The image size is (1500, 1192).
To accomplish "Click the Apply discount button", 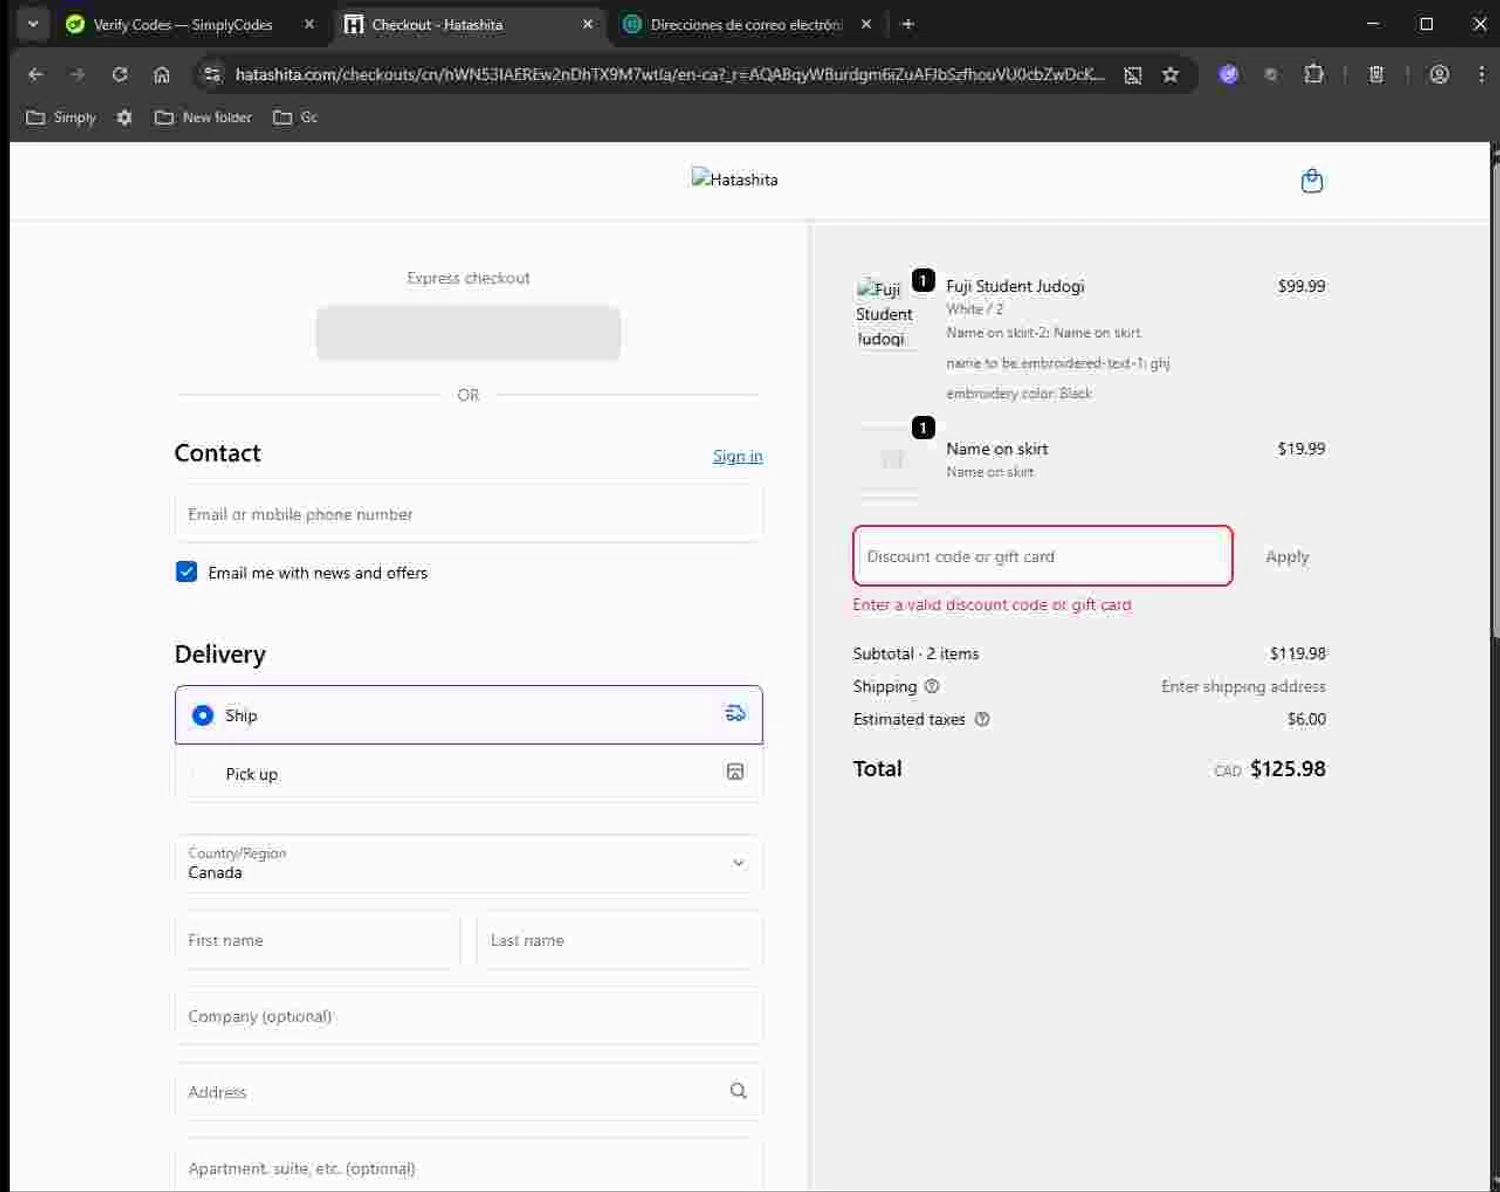I will coord(1287,557).
